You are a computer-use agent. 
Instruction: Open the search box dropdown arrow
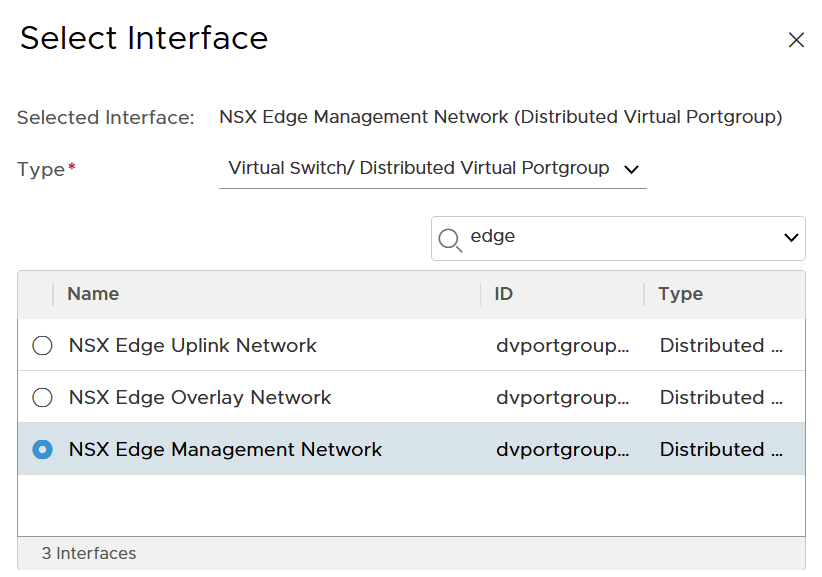coord(791,238)
